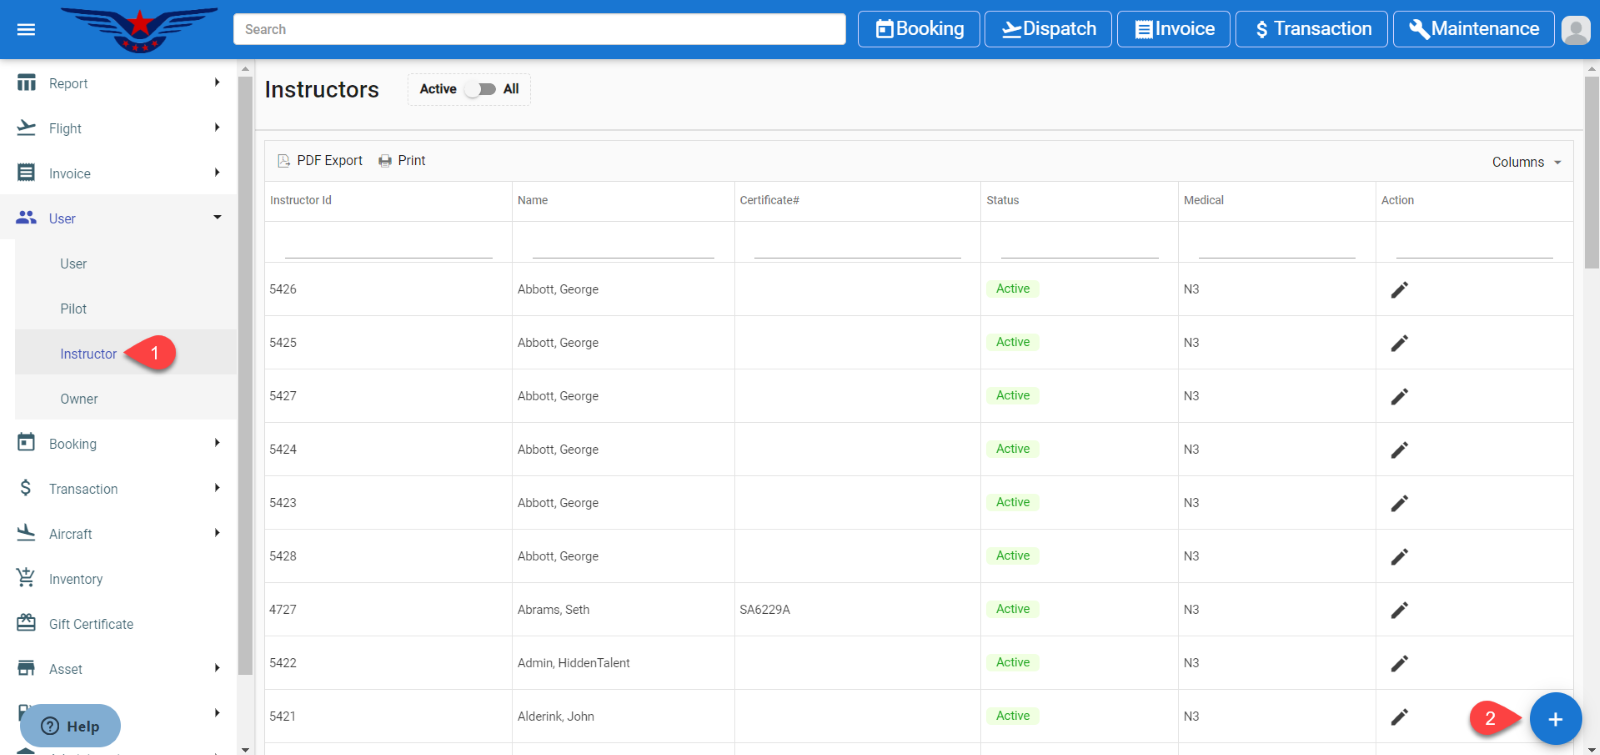Viewport: 1600px width, 755px height.
Task: Click edit pencil for Abrams, Seth
Action: (x=1399, y=610)
